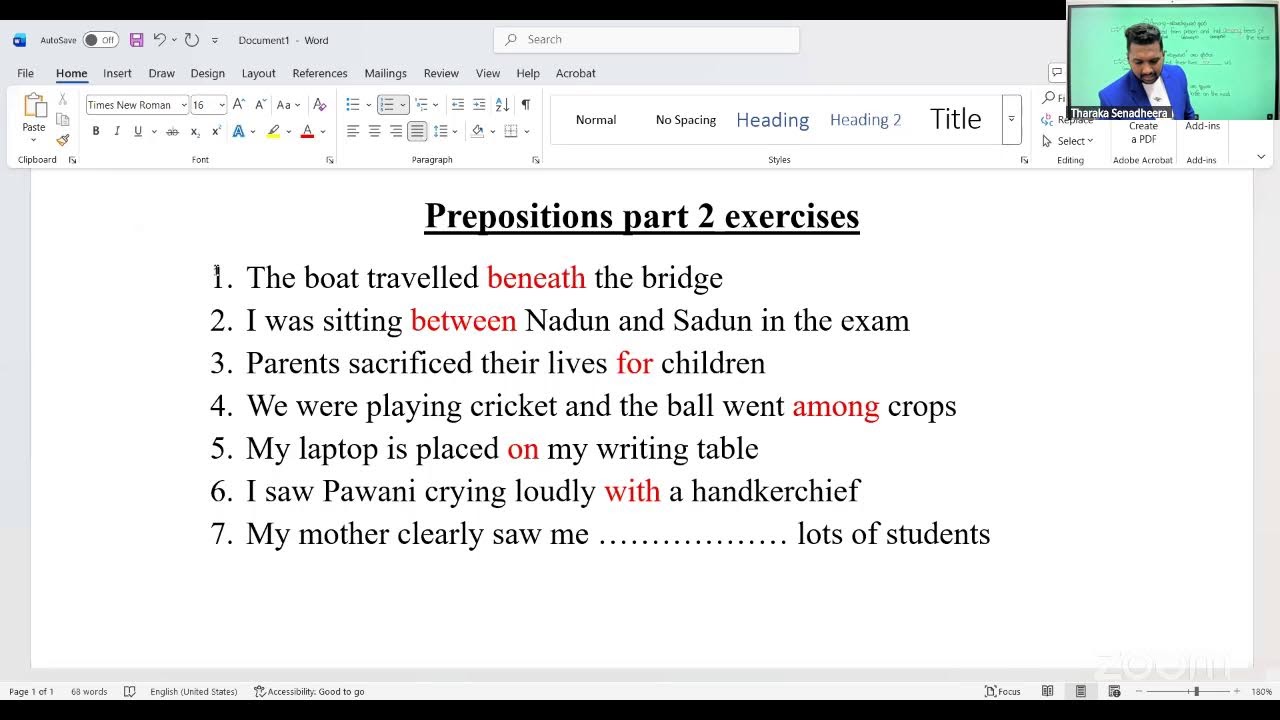1280x720 pixels.
Task: Apply subscript formatting
Action: (x=195, y=131)
